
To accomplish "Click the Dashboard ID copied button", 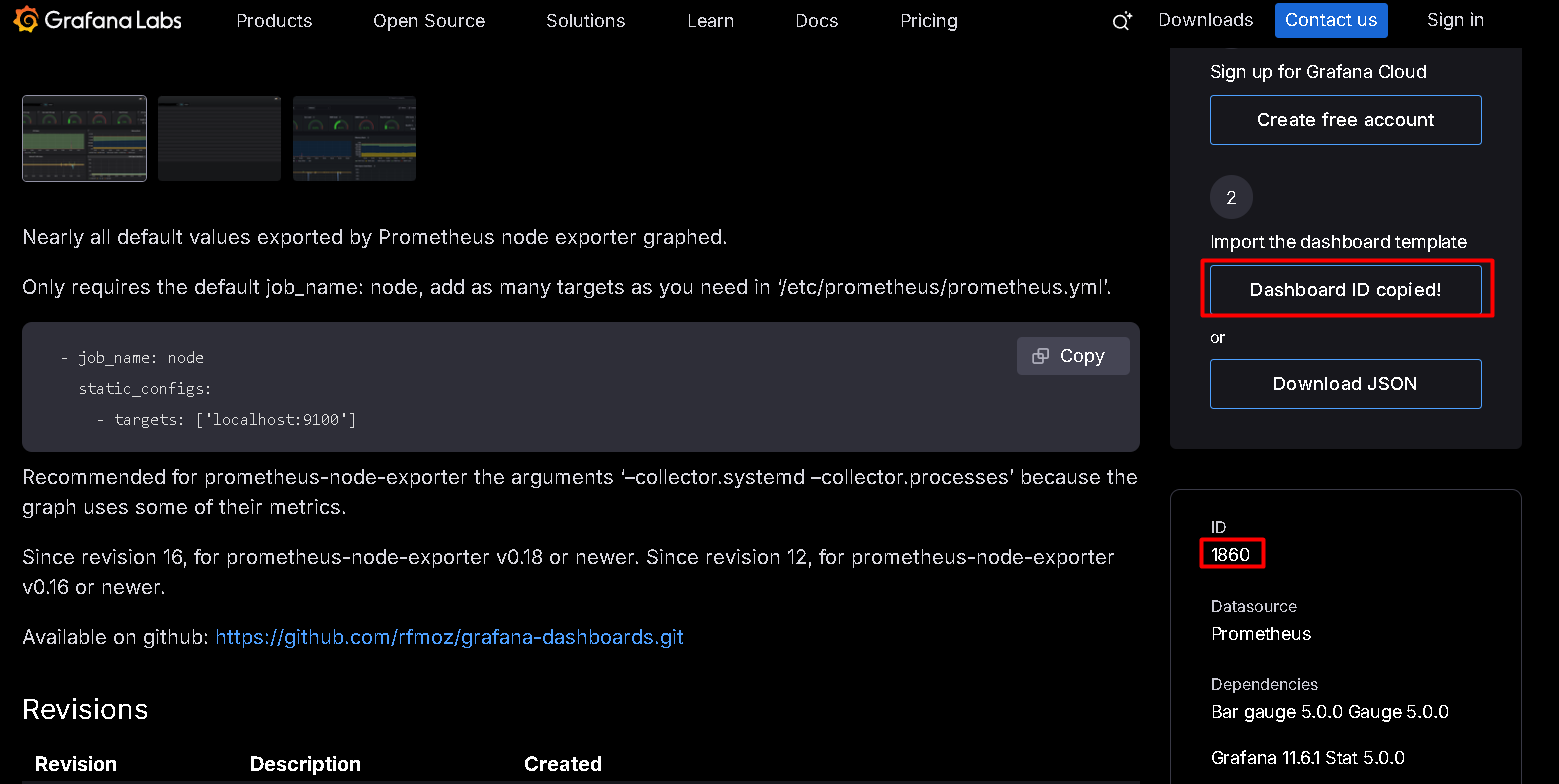I will click(1345, 289).
